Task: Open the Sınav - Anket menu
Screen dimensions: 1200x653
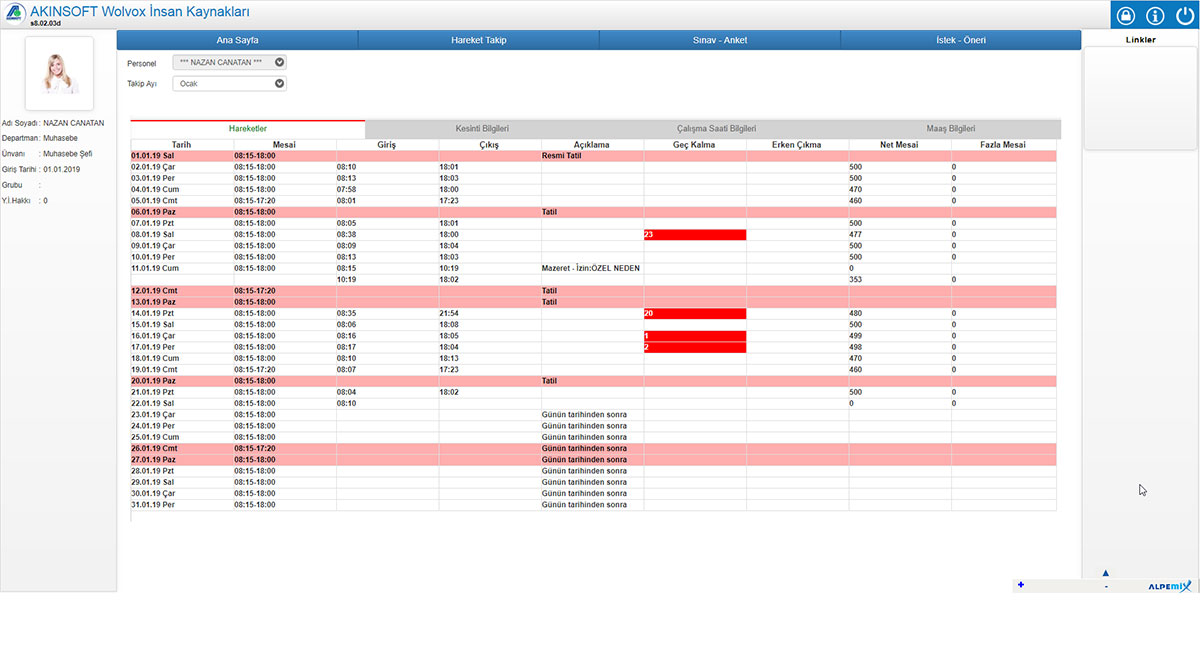Action: tap(719, 40)
